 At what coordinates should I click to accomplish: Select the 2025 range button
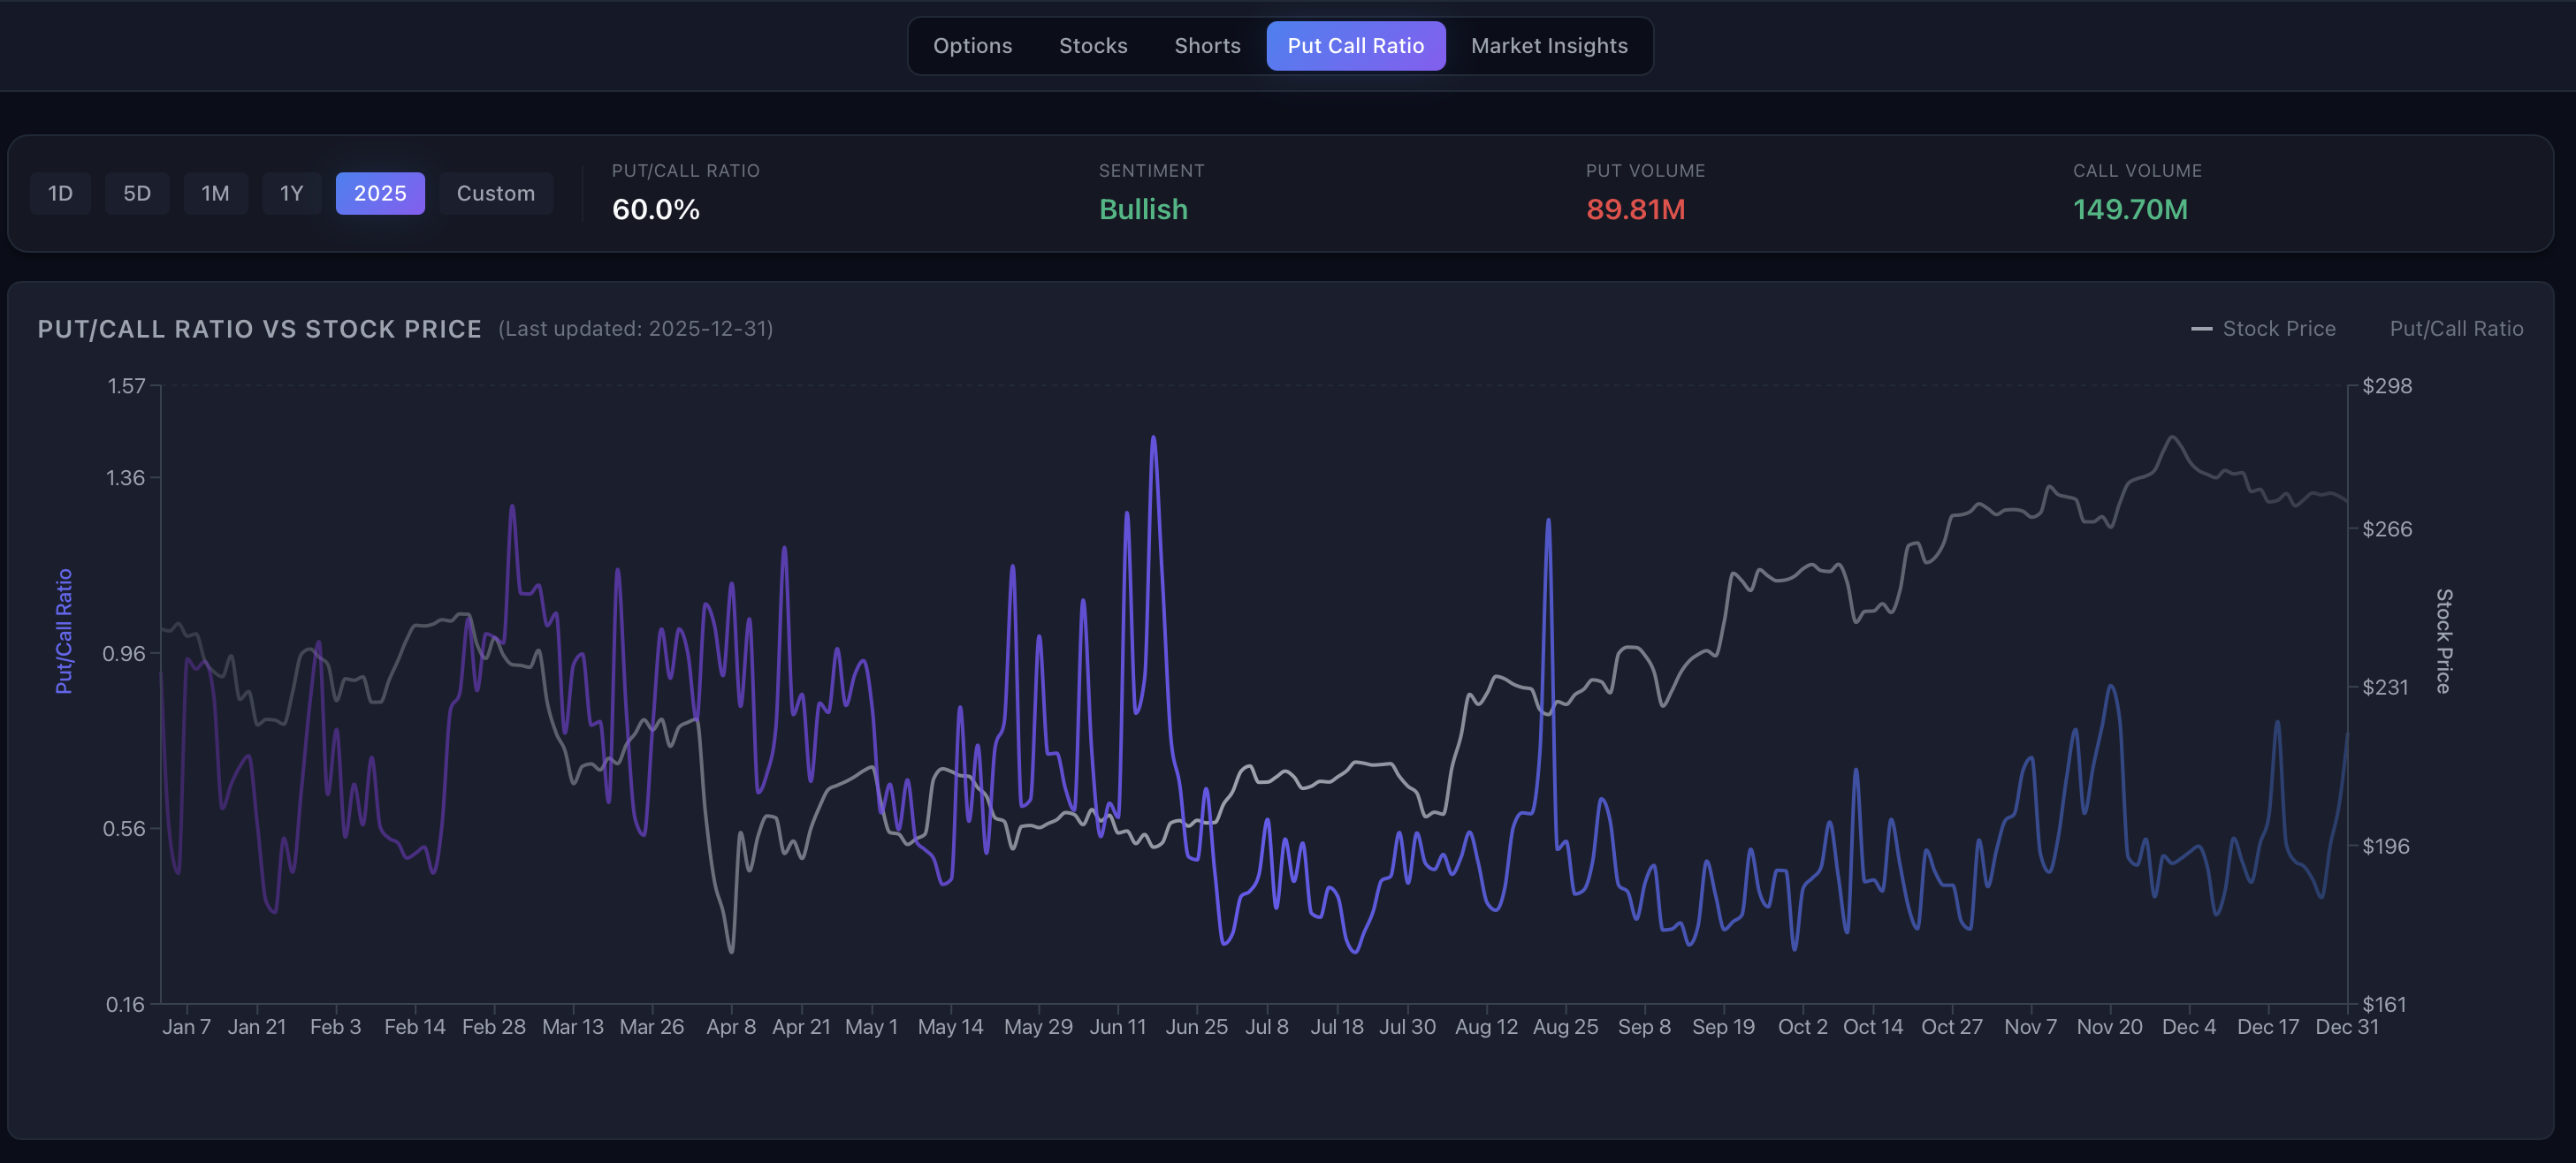380,193
